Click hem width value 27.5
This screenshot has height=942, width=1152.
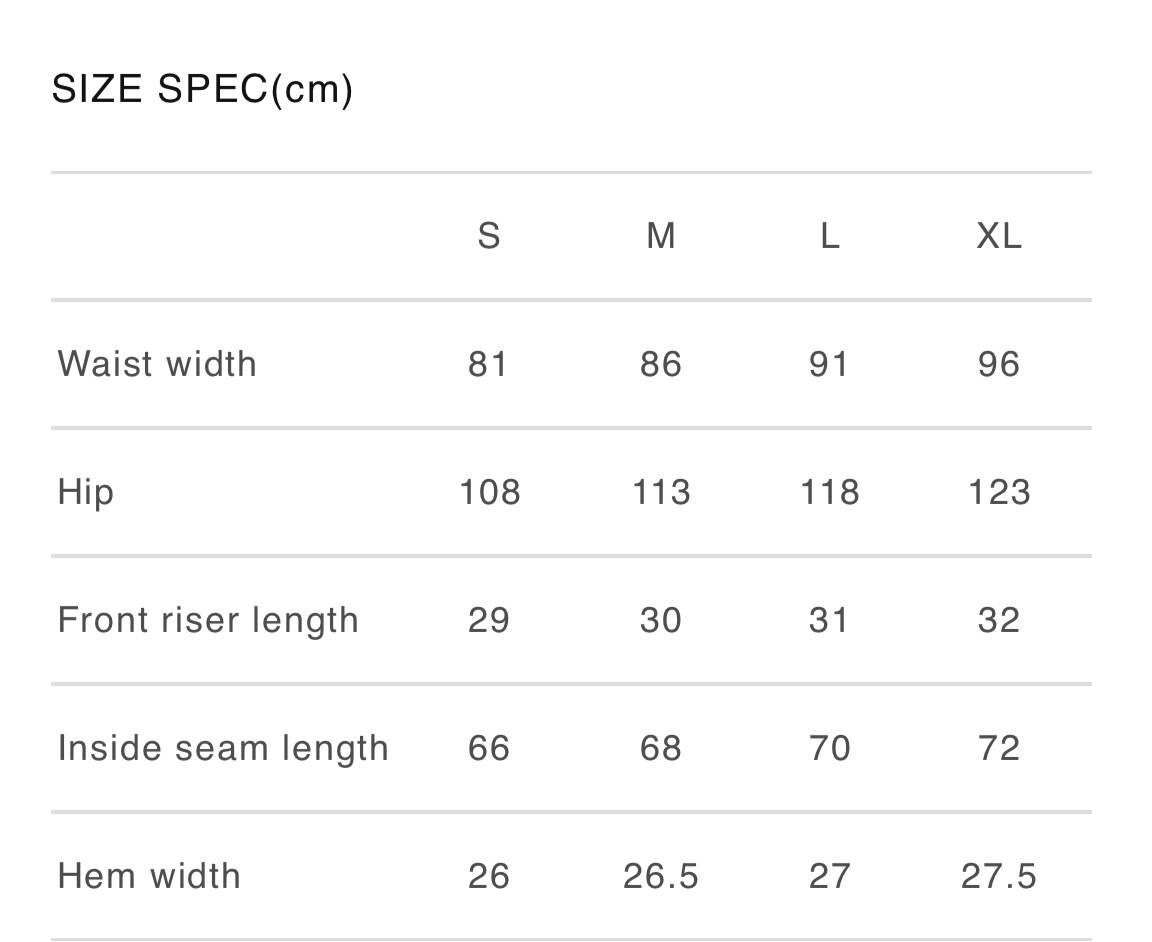[x=999, y=876]
